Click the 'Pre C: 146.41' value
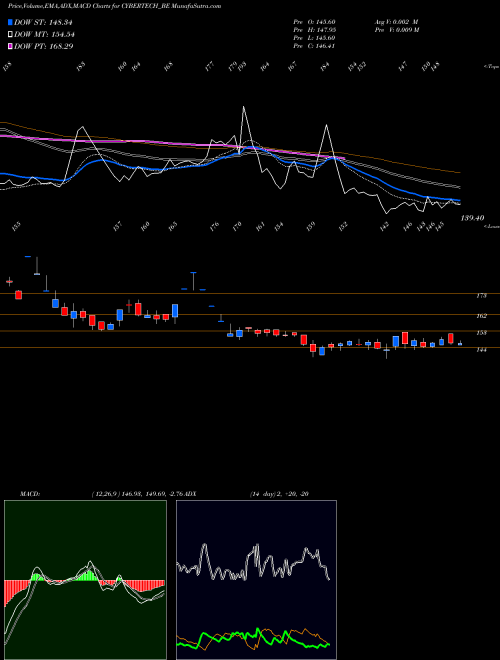The width and height of the screenshot is (500, 660). 314,46
